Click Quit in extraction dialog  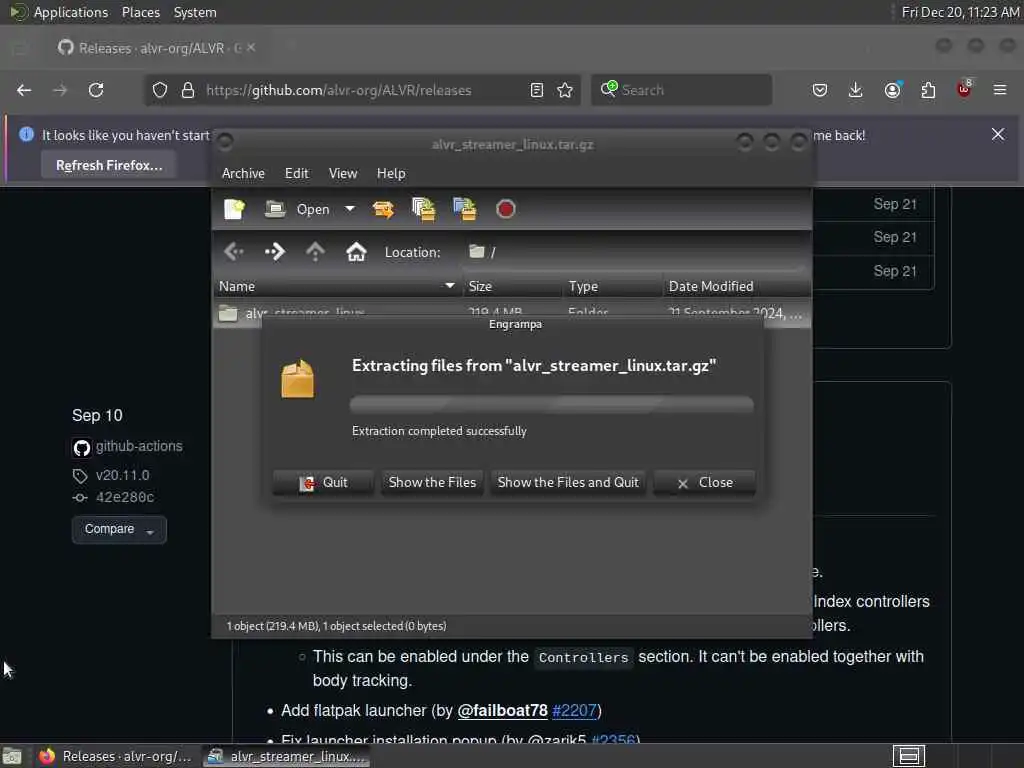pos(323,483)
